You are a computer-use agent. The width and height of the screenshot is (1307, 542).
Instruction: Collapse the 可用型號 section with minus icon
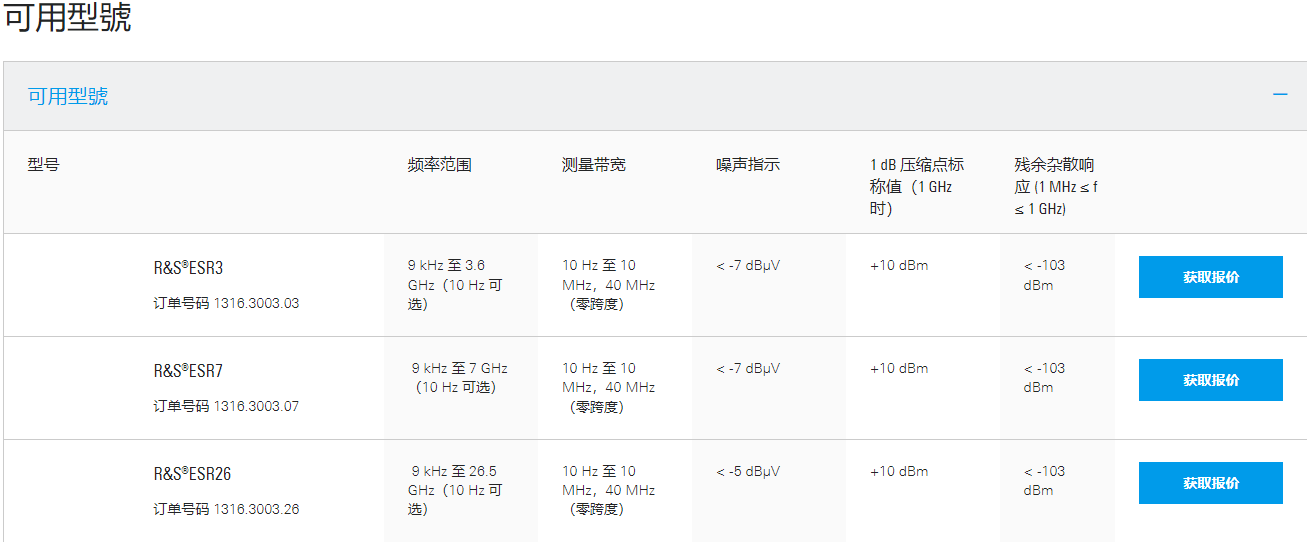pos(1279,95)
